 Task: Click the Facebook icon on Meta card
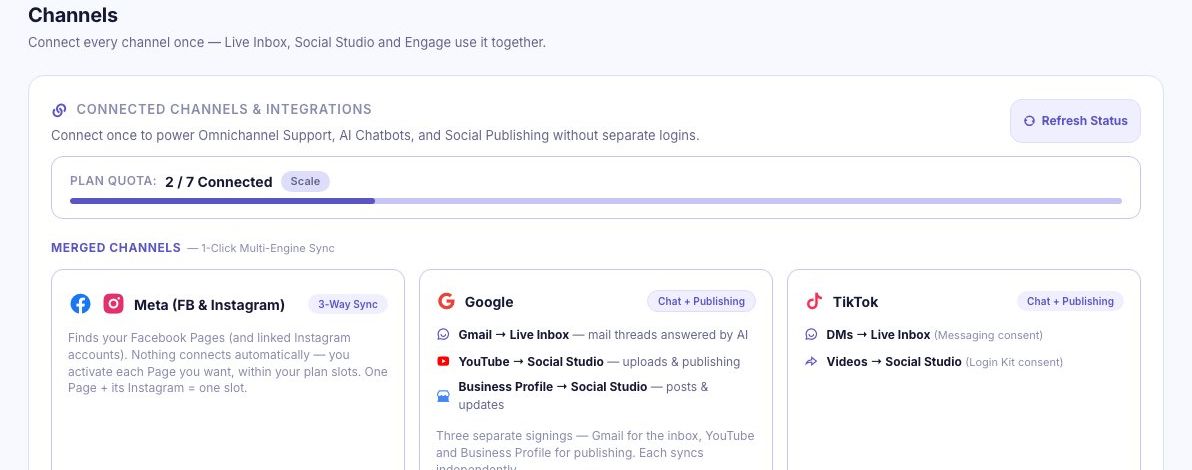(x=81, y=304)
